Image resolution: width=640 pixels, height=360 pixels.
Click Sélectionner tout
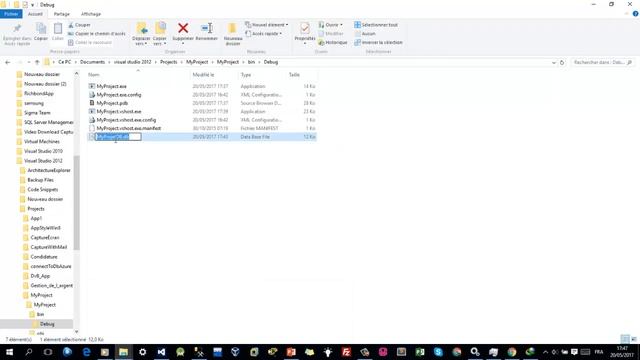(x=376, y=25)
